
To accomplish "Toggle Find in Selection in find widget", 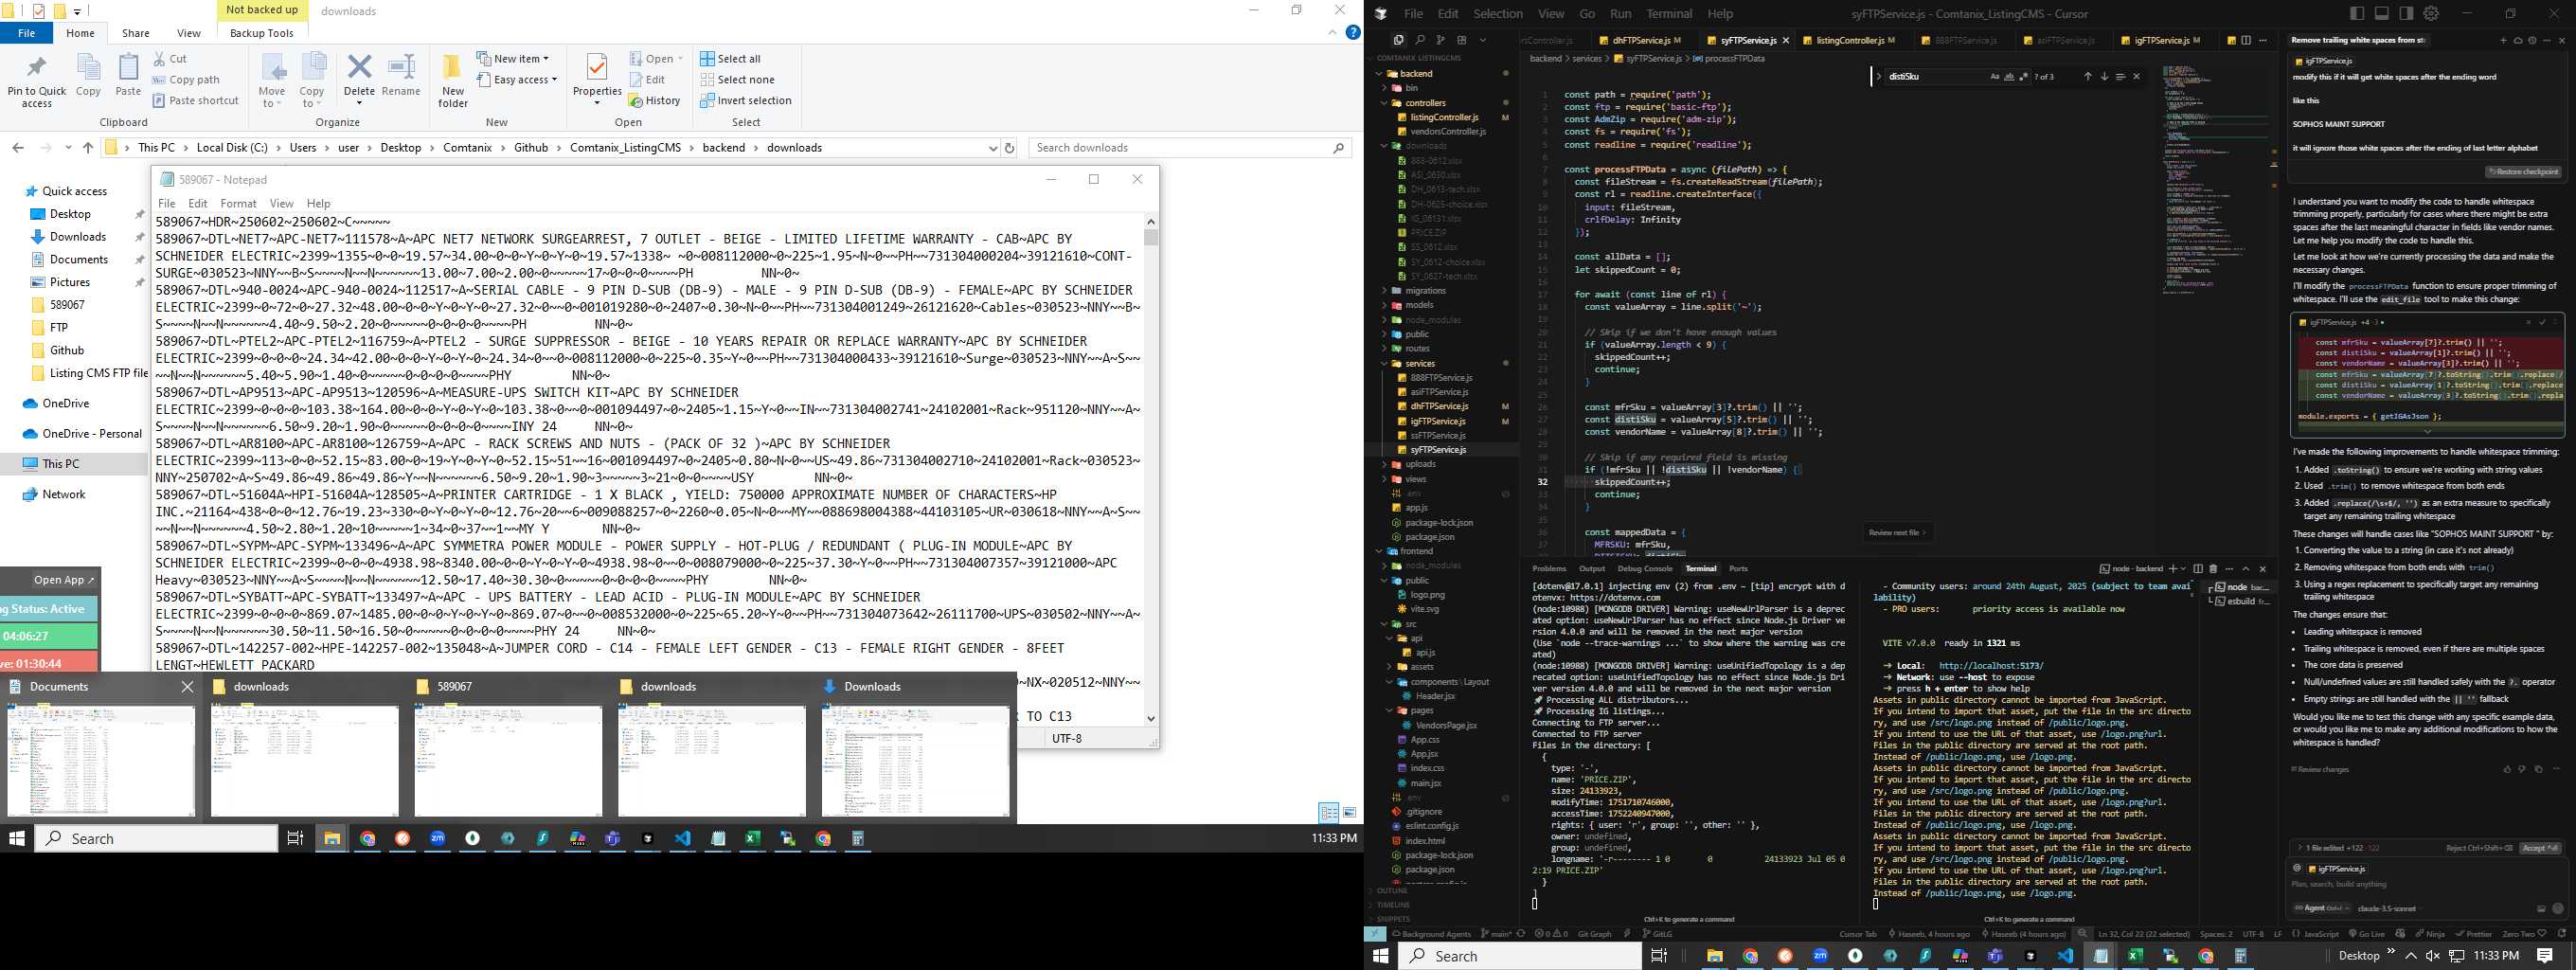I will pos(2120,76).
